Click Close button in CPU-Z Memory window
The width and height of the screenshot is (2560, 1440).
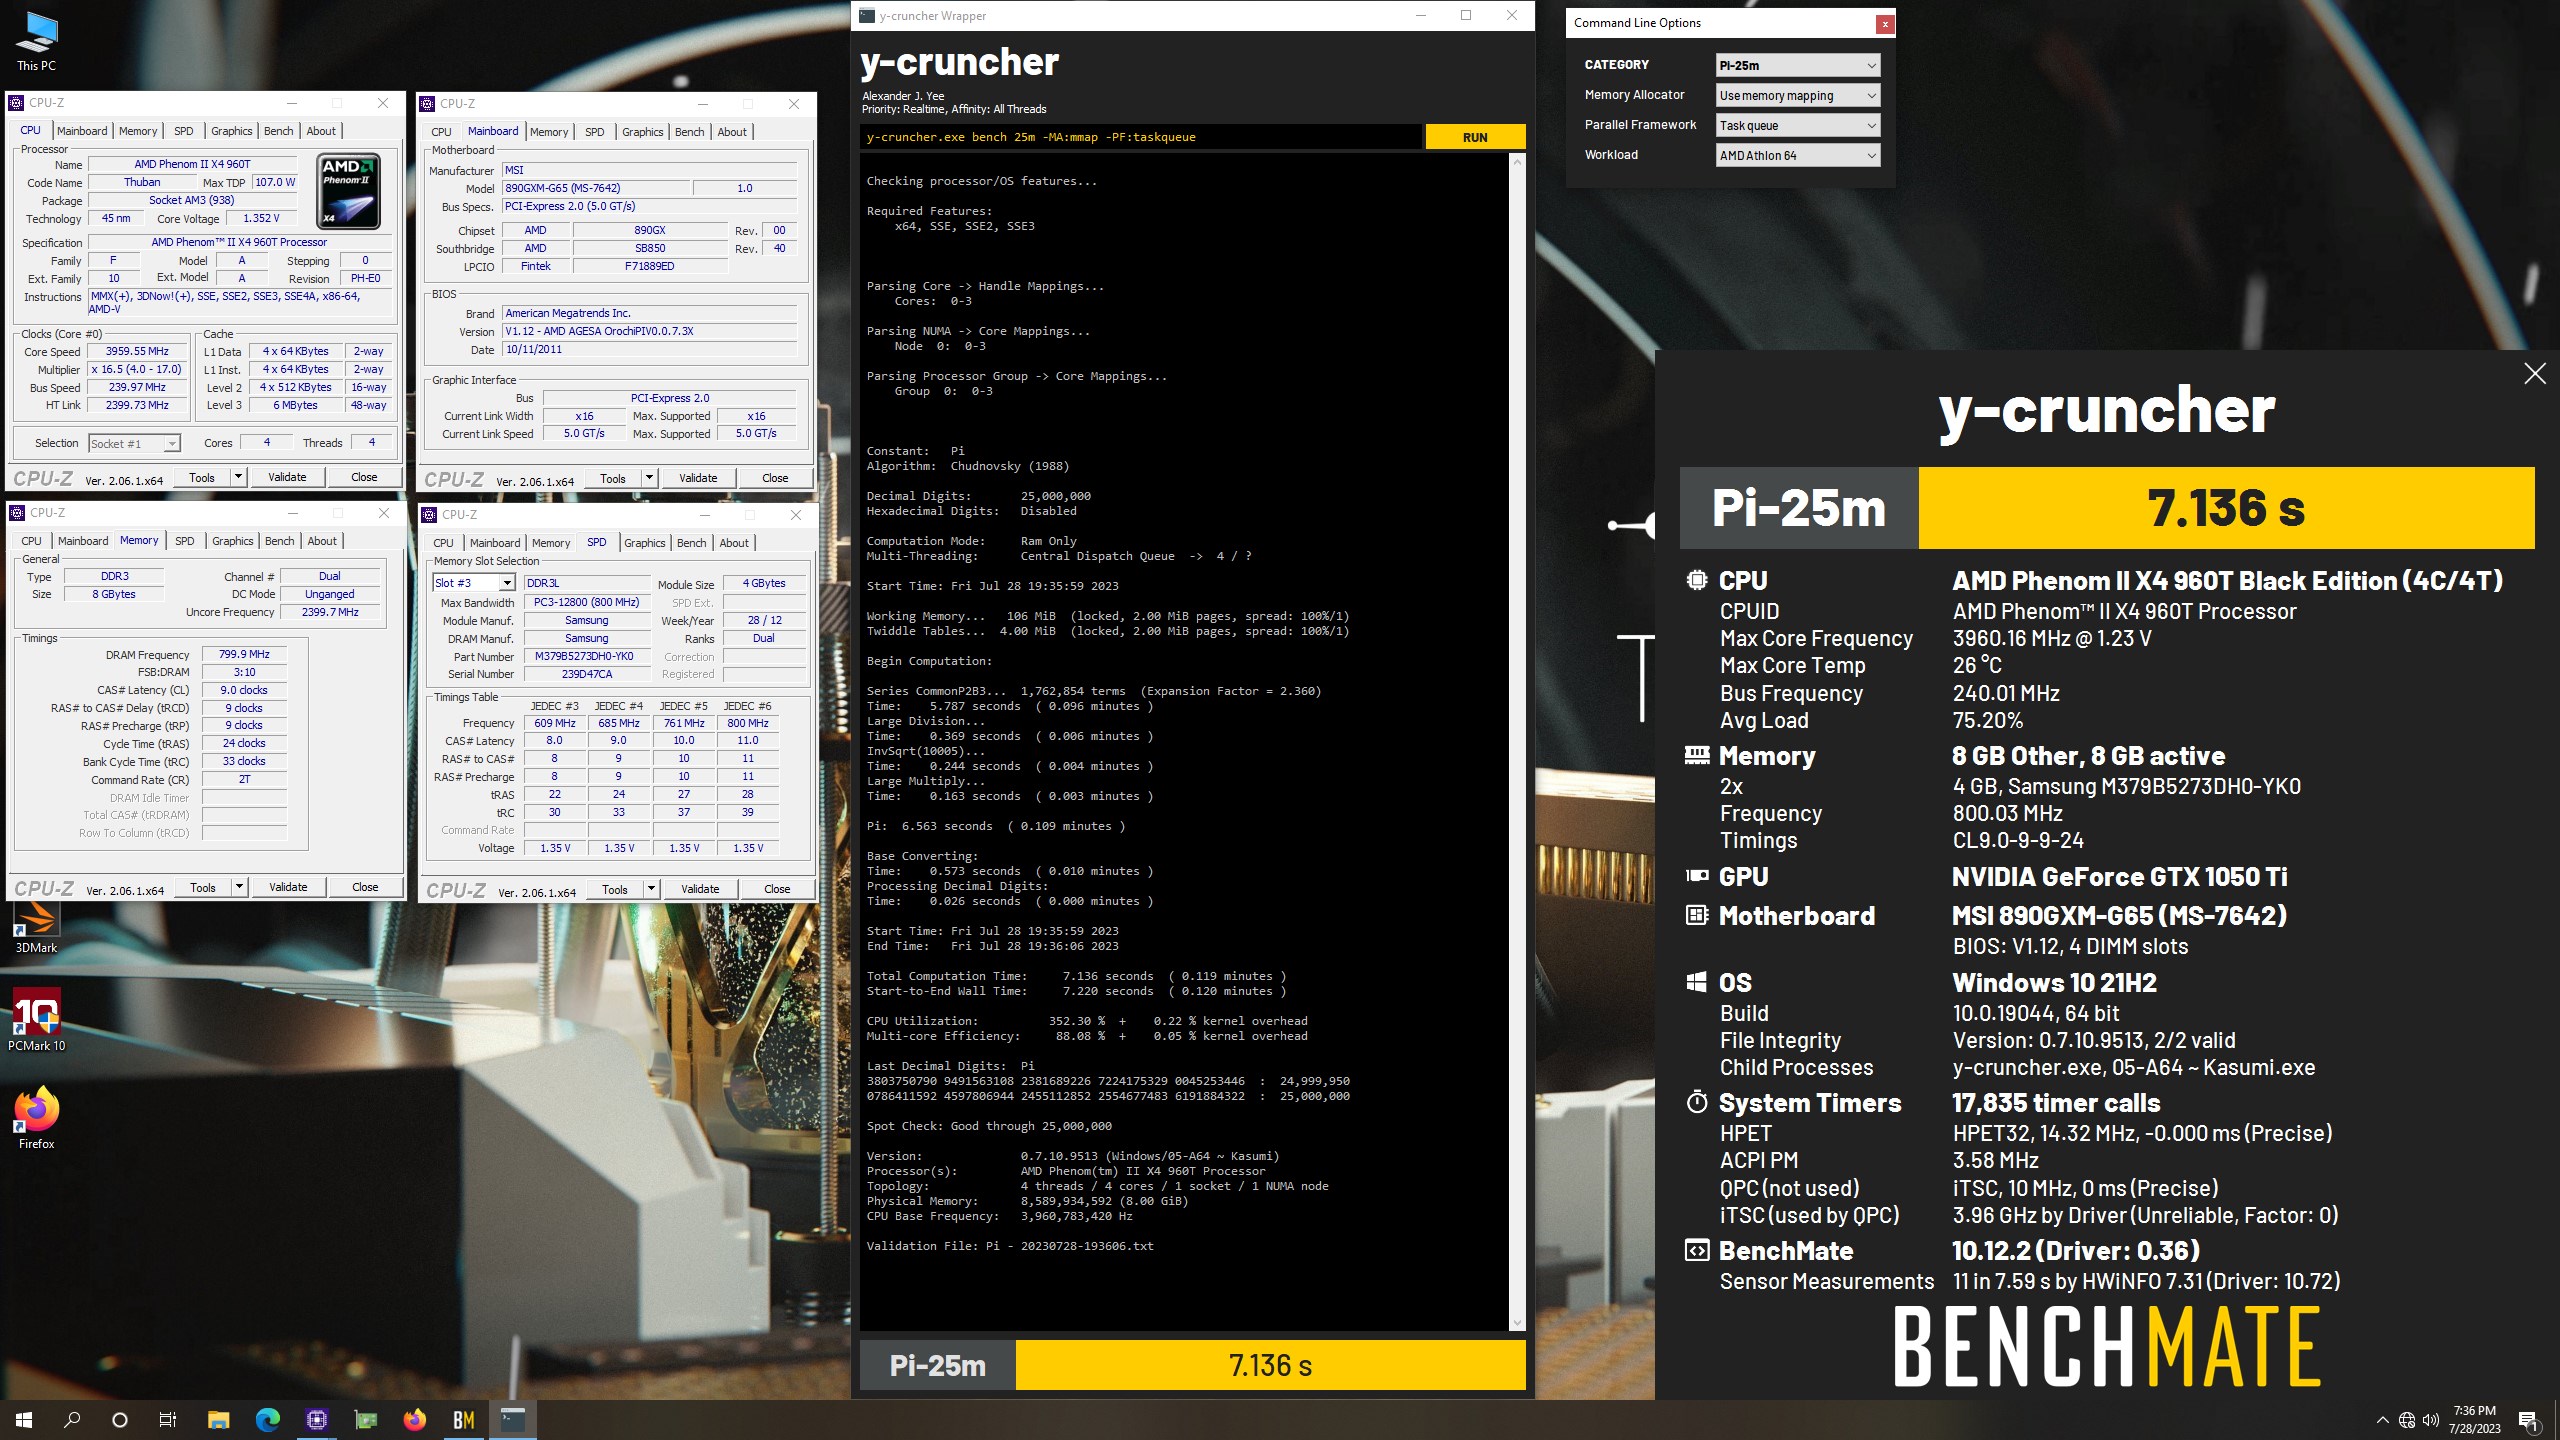coord(365,887)
